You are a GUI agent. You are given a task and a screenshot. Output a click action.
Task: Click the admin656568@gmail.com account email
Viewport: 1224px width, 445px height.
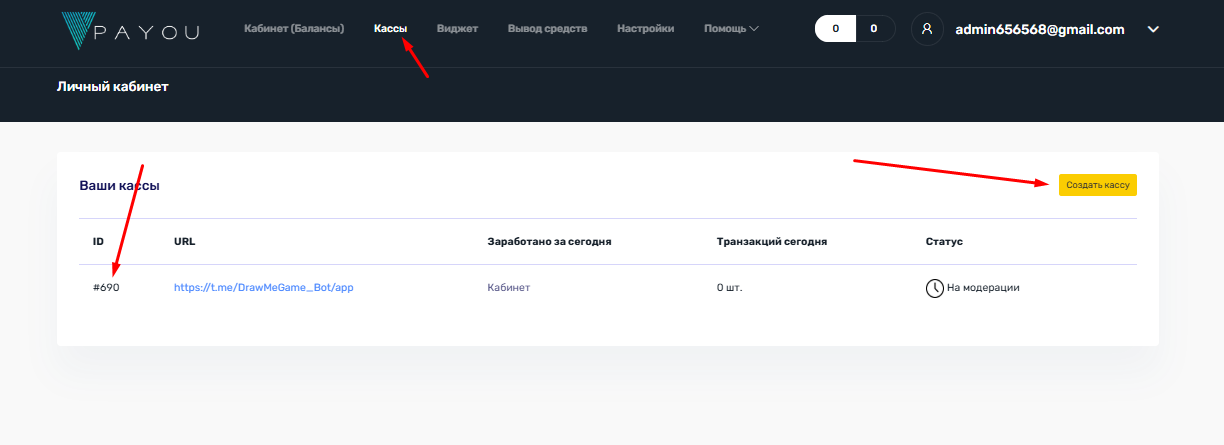coord(1039,29)
